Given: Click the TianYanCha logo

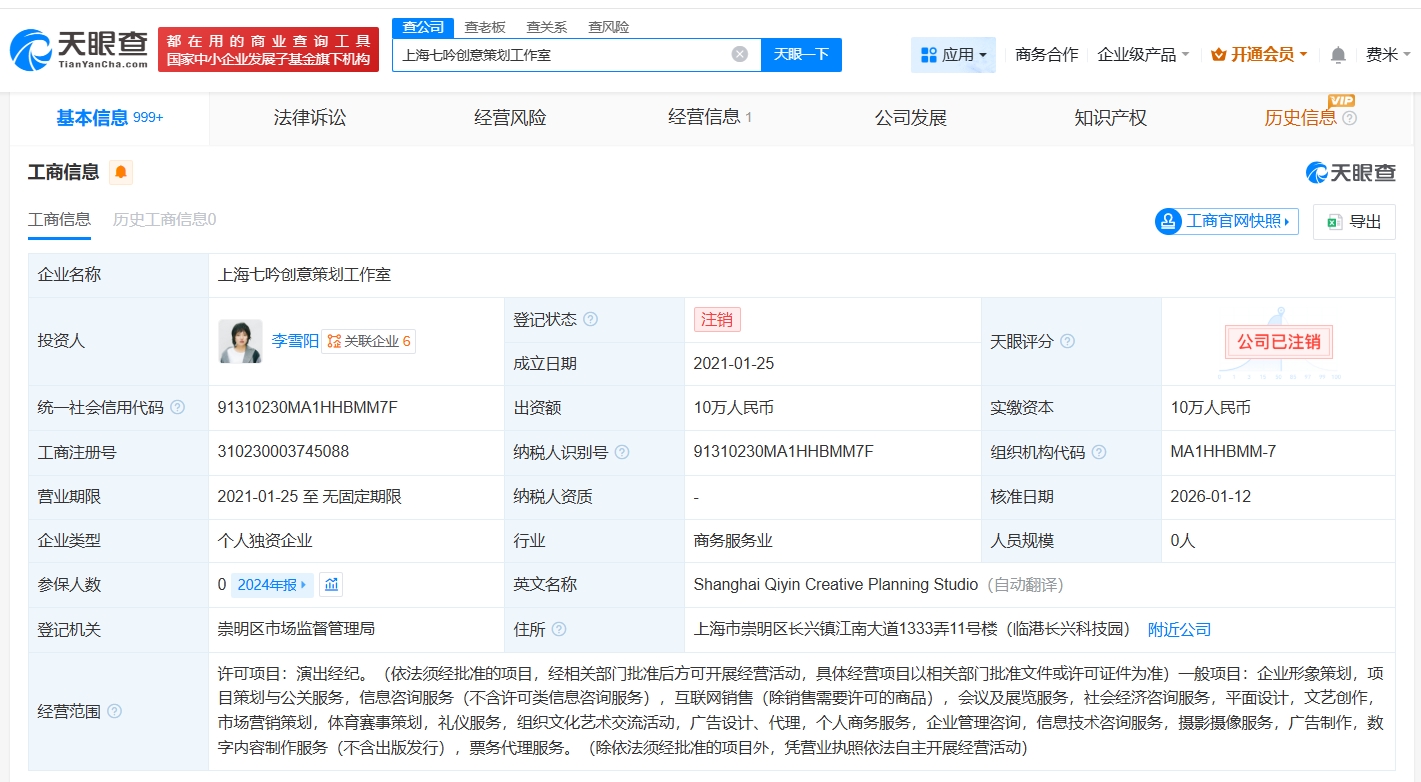Looking at the screenshot, I should click(80, 48).
